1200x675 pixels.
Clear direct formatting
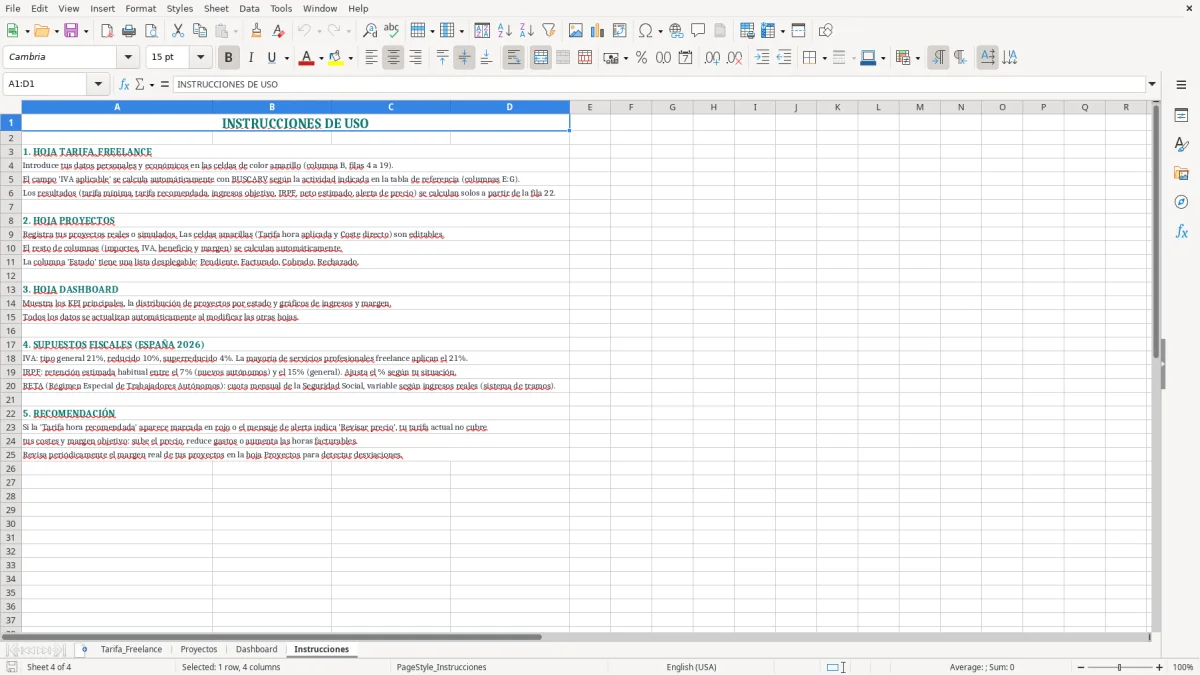278,31
